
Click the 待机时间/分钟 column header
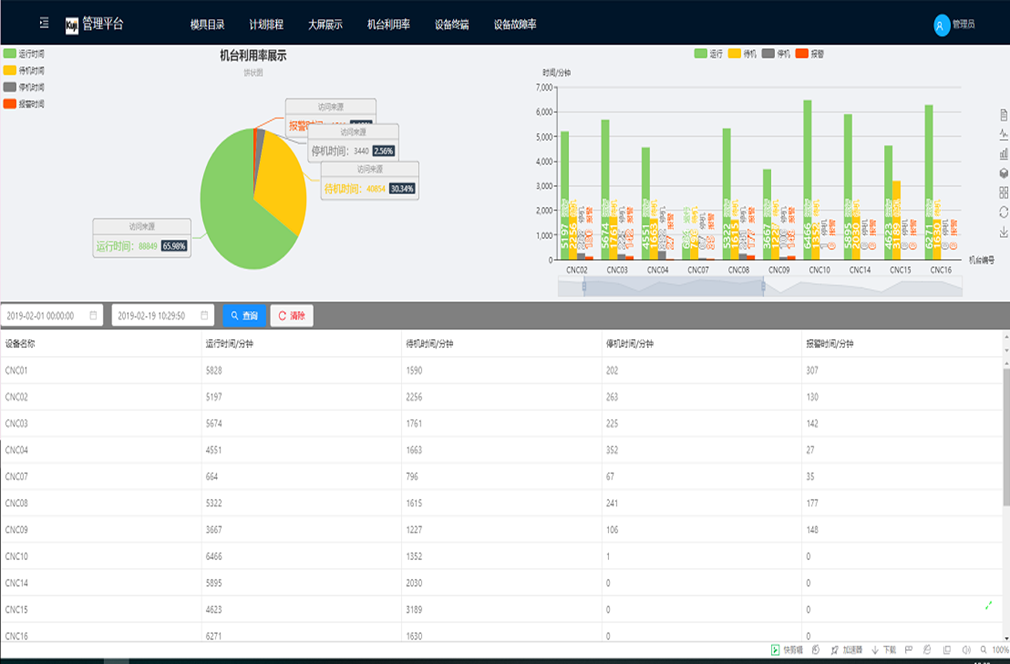pyautogui.click(x=430, y=344)
